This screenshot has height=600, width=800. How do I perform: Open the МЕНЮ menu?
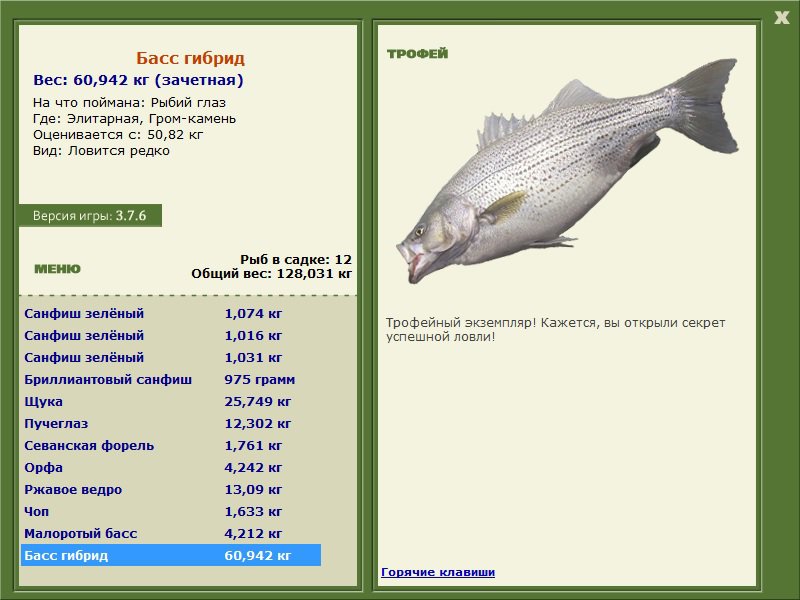(x=57, y=269)
